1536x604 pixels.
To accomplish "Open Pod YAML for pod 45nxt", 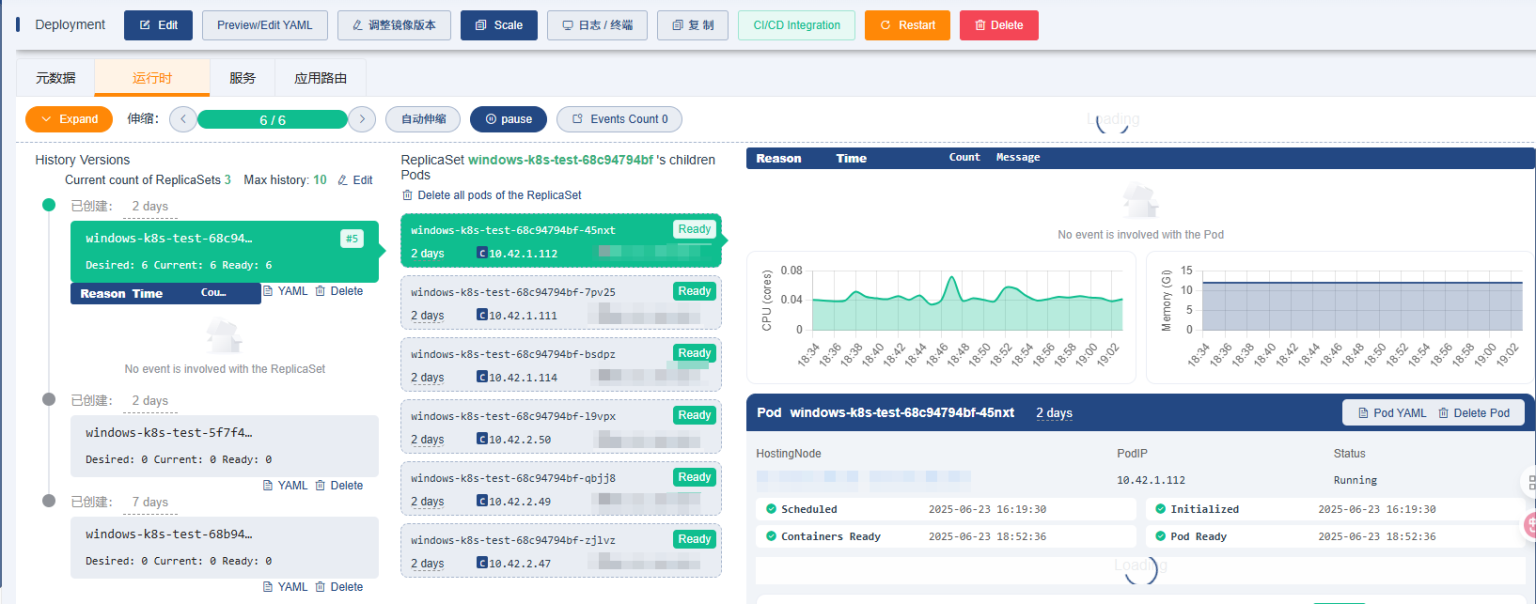I will click(1391, 412).
